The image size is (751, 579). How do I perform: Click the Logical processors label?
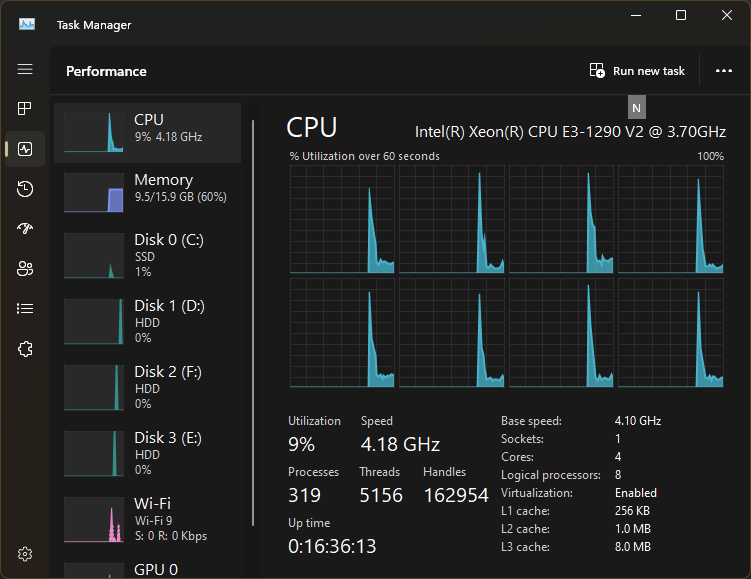[550, 475]
